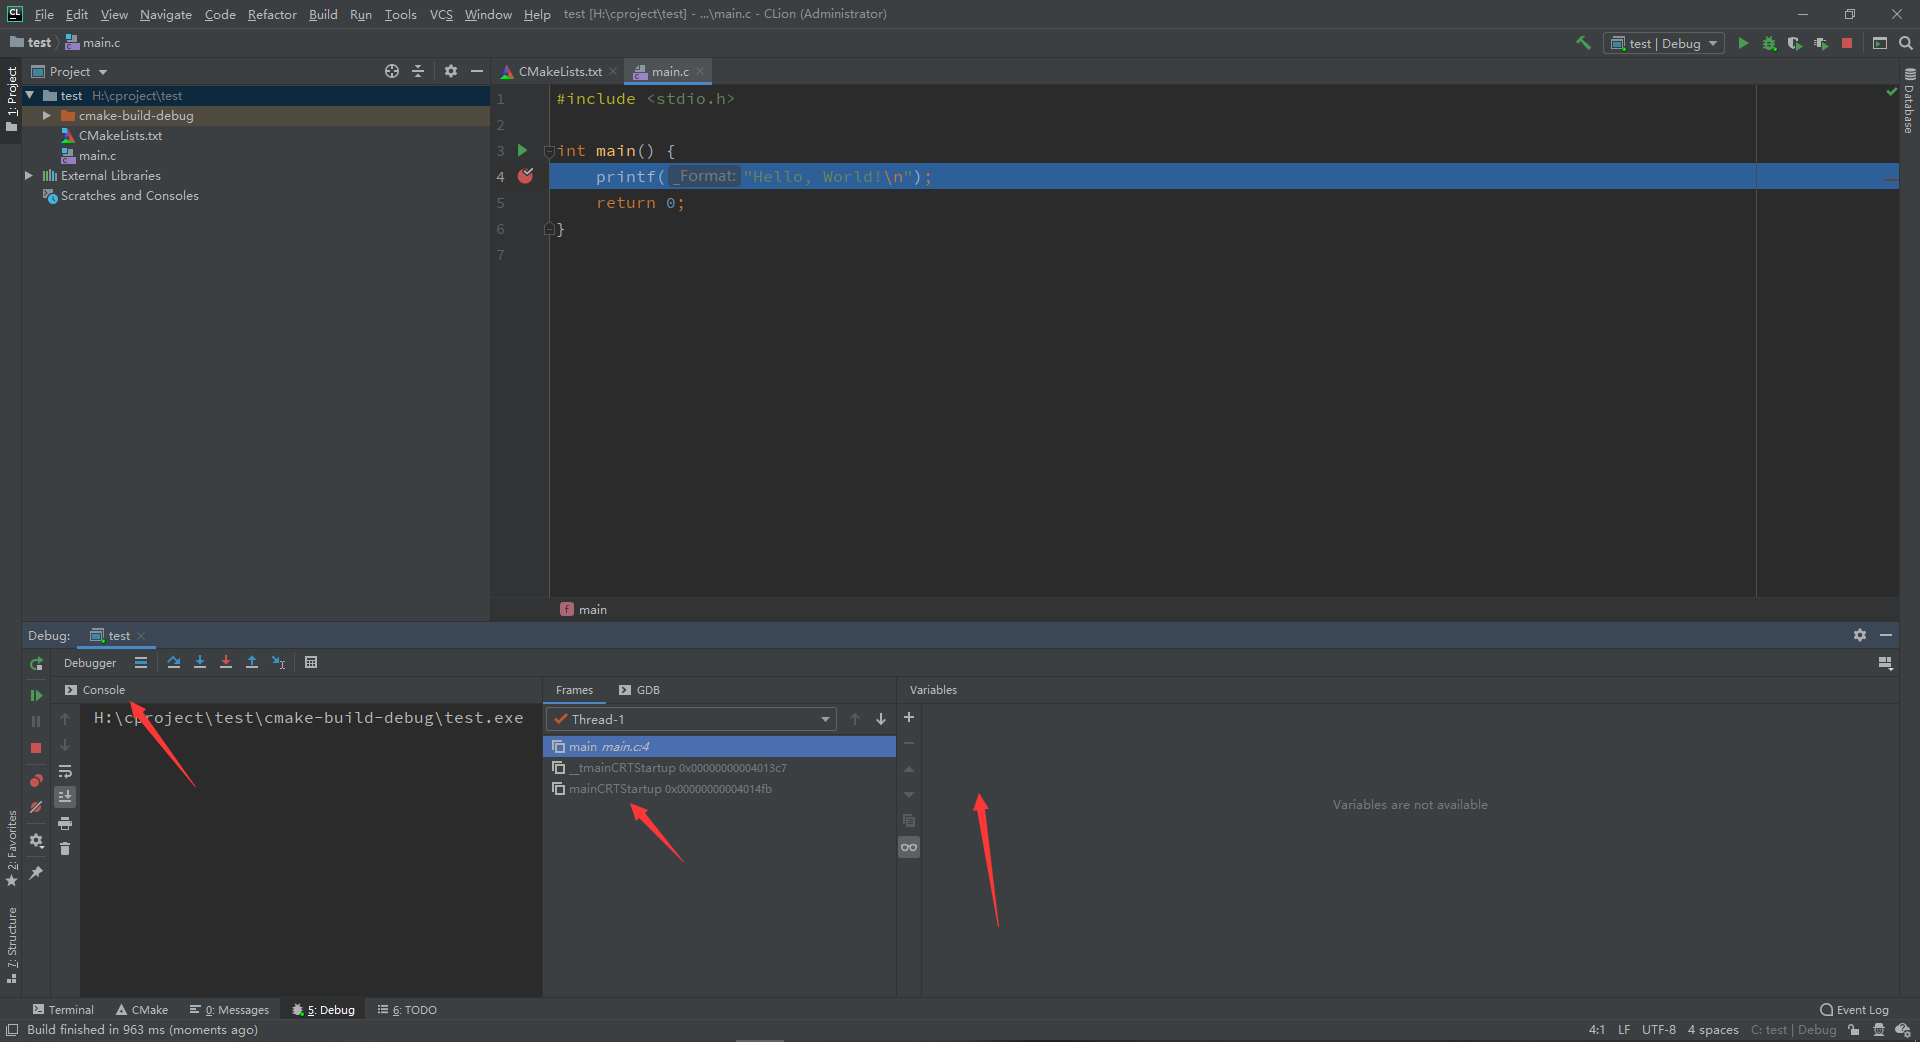Click the Run to Cursor icon
Image resolution: width=1920 pixels, height=1042 pixels.
click(x=279, y=662)
